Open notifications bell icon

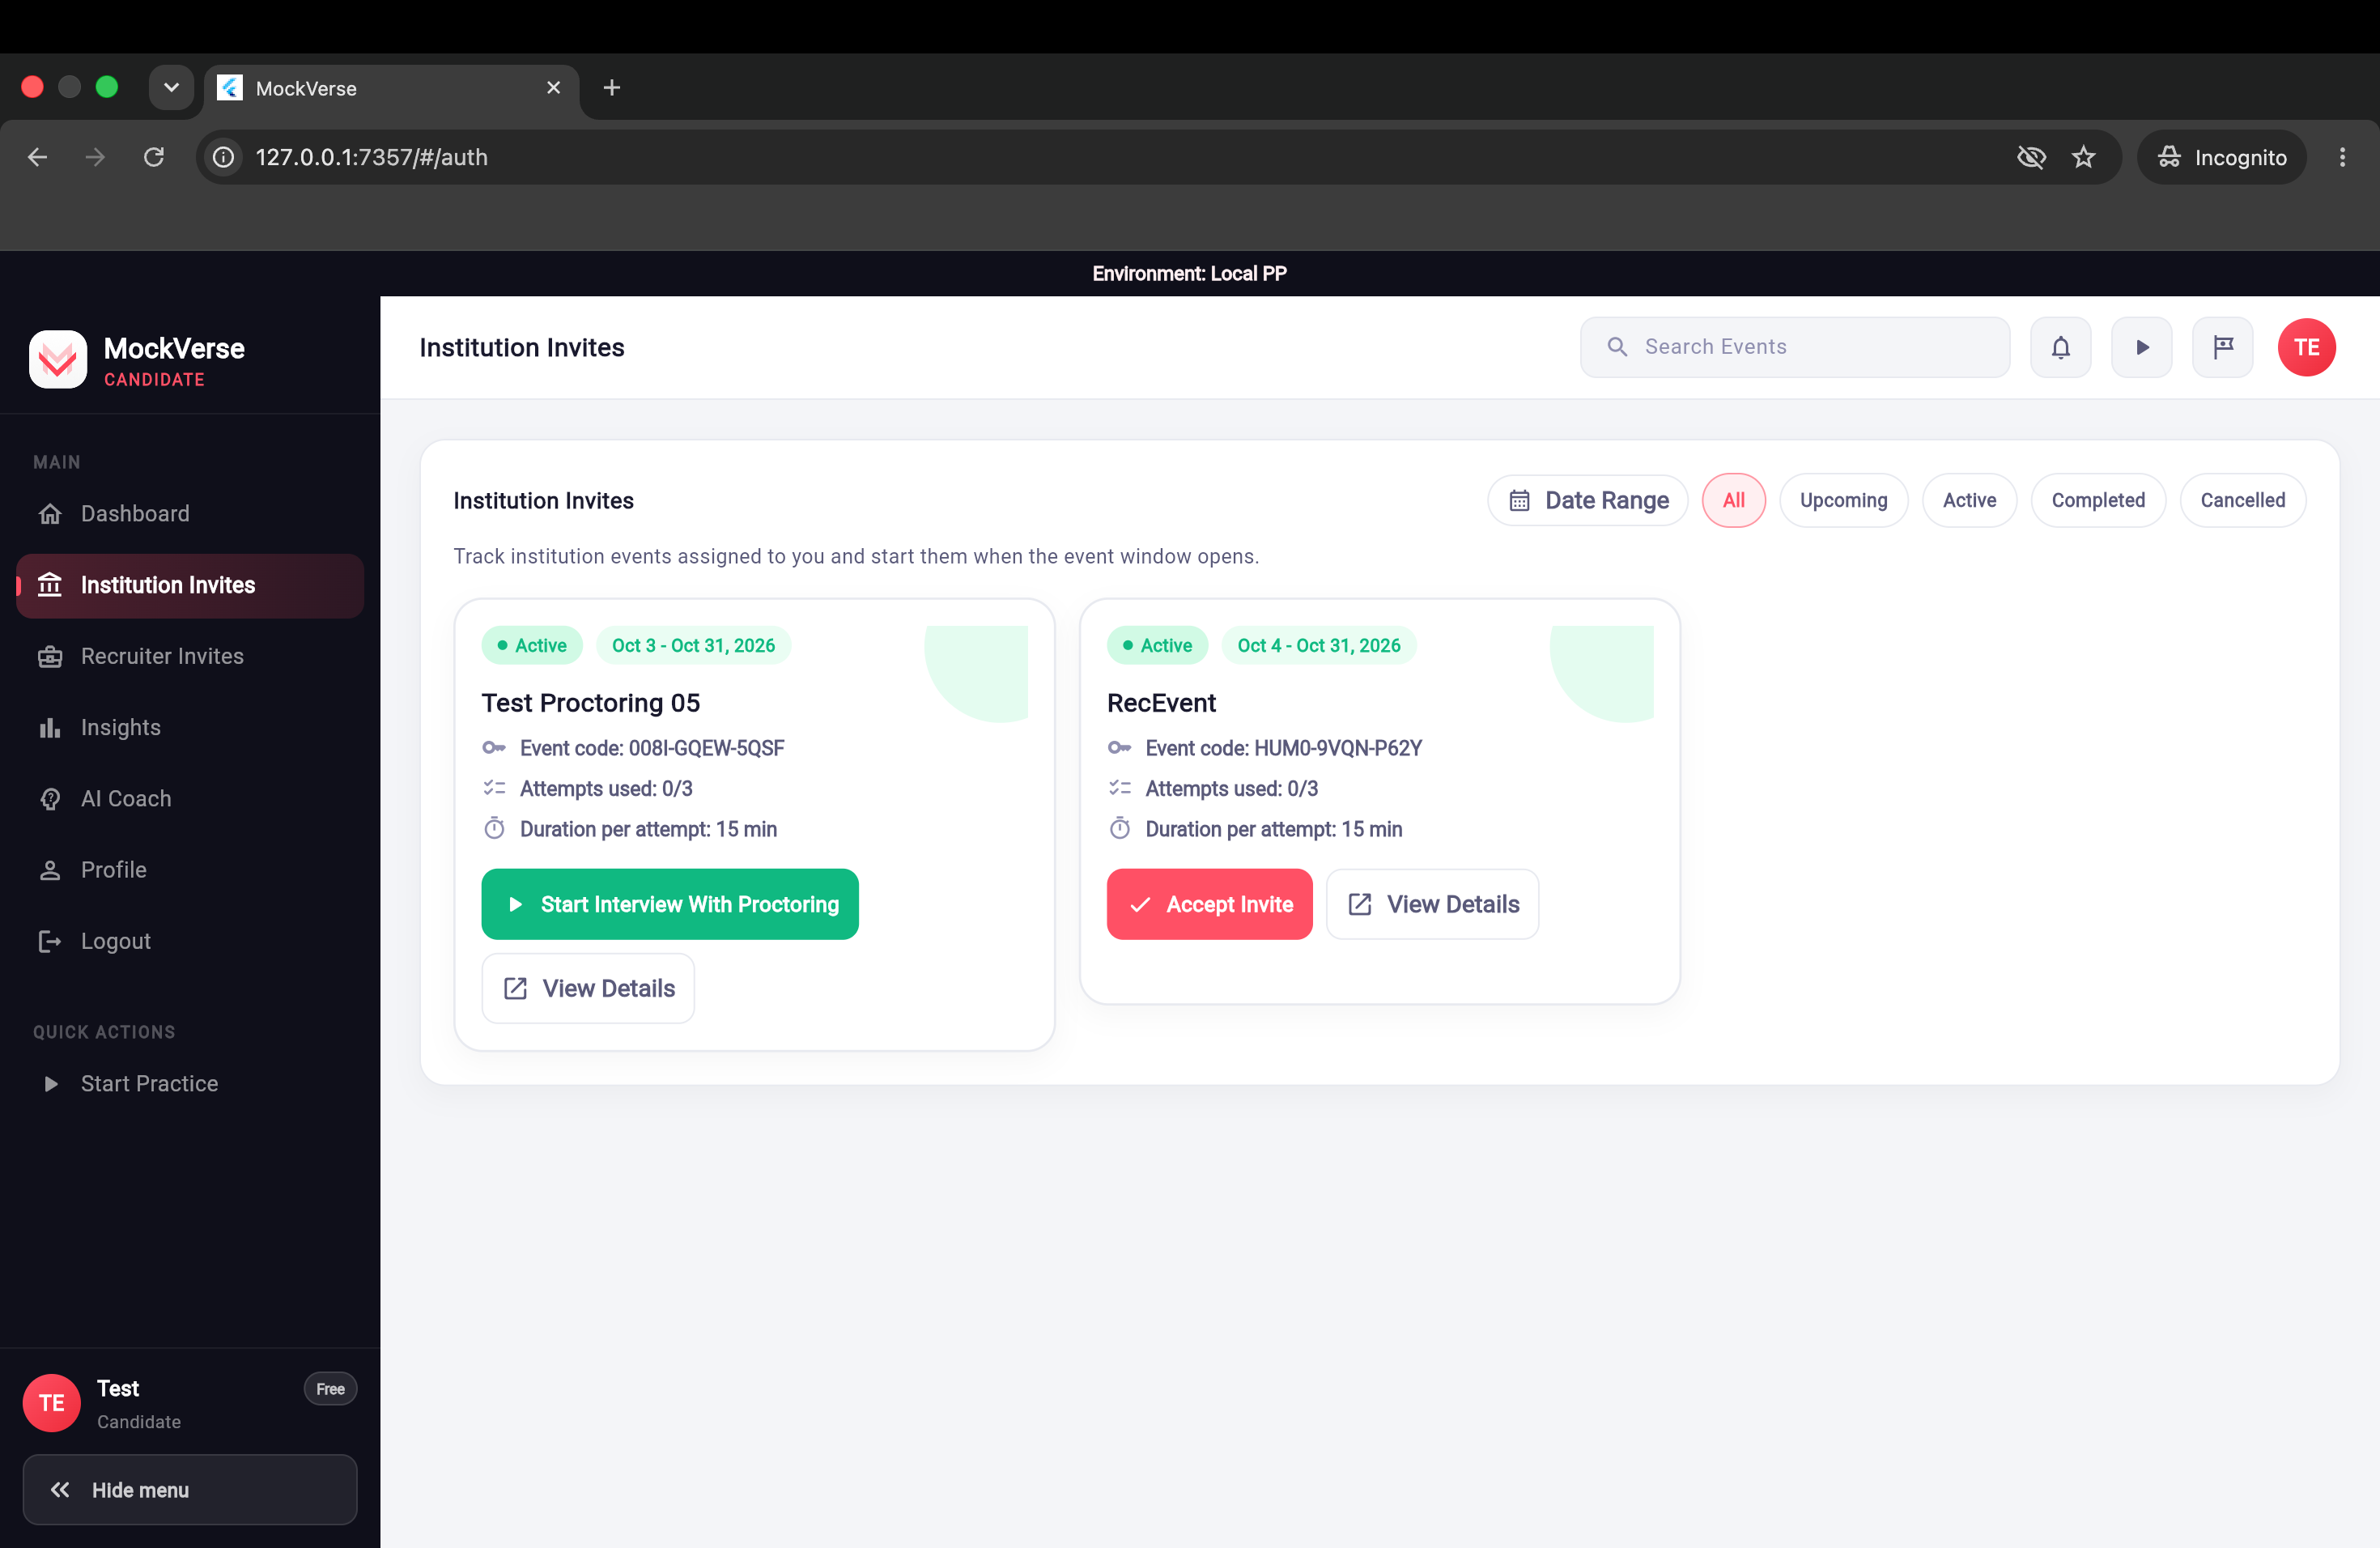[x=2060, y=347]
